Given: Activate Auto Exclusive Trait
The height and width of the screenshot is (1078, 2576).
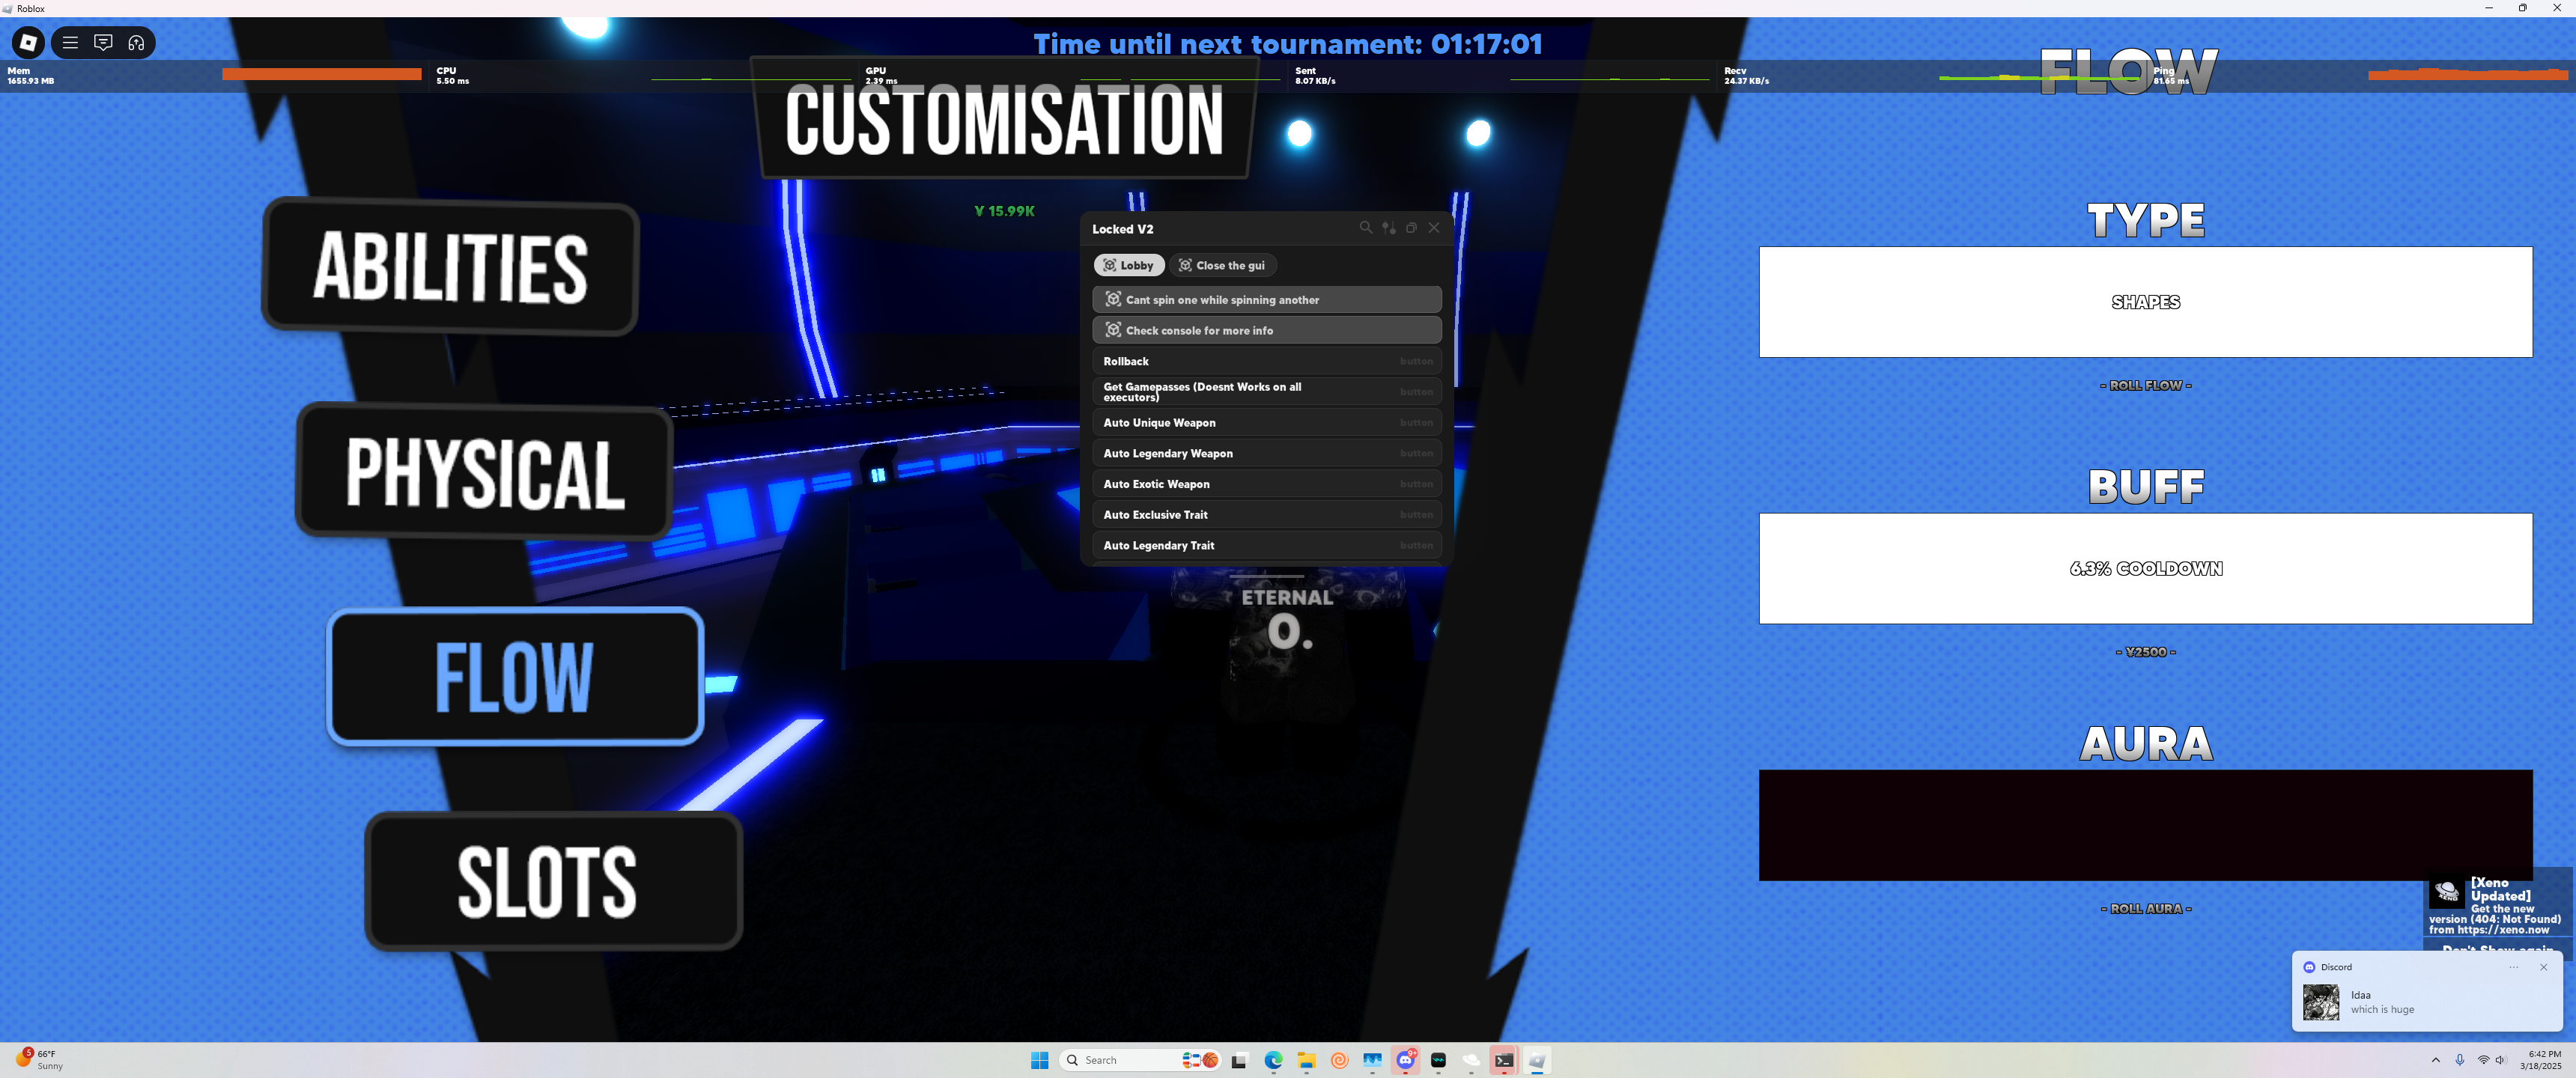Looking at the screenshot, I should [x=1266, y=515].
